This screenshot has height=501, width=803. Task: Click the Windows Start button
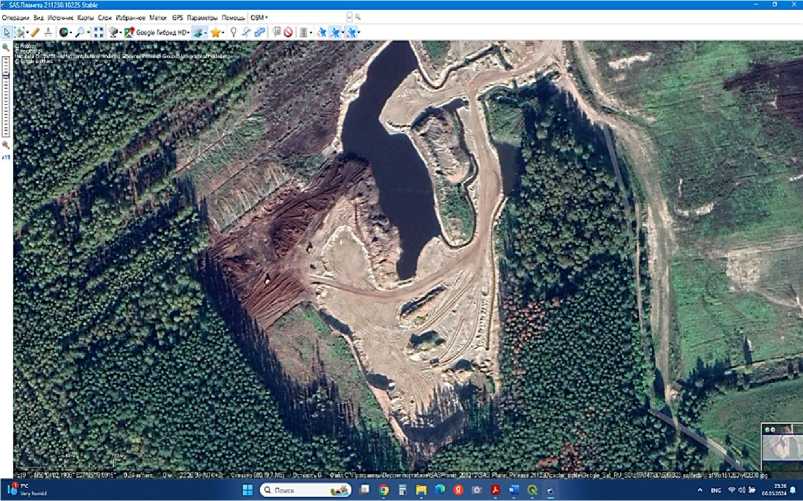click(x=248, y=490)
